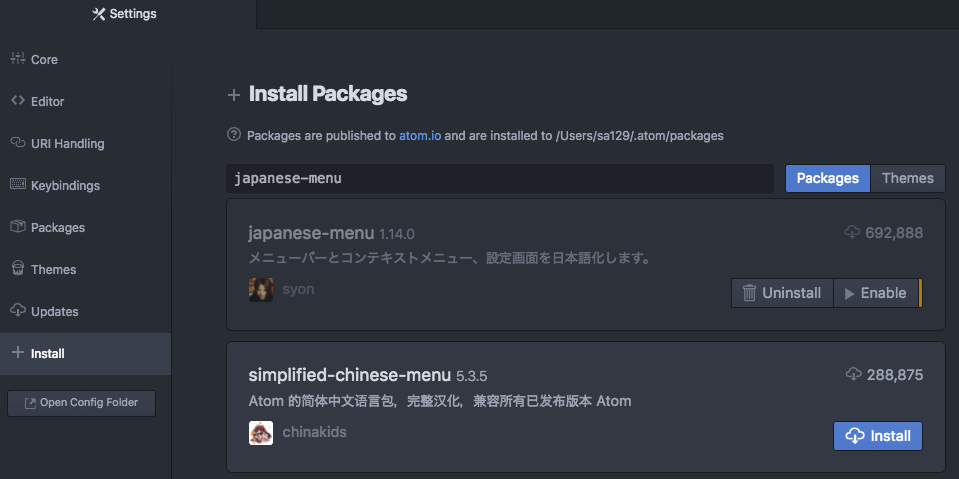
Task: Install the simplified-chinese-menu package
Action: point(878,436)
